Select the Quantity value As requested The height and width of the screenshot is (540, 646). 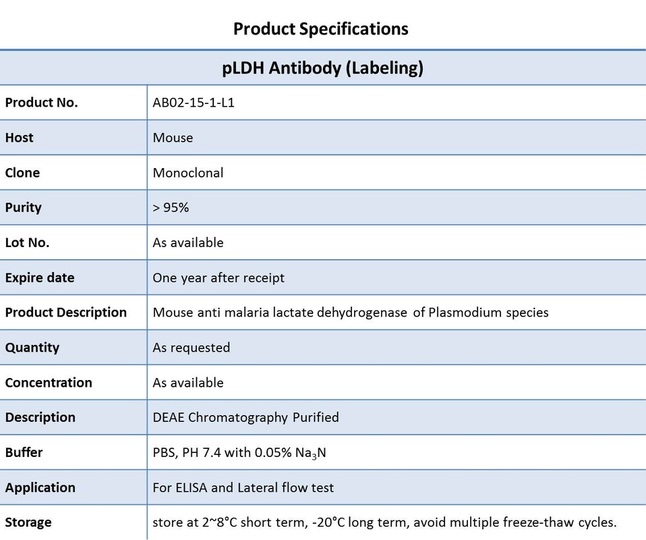tap(191, 348)
